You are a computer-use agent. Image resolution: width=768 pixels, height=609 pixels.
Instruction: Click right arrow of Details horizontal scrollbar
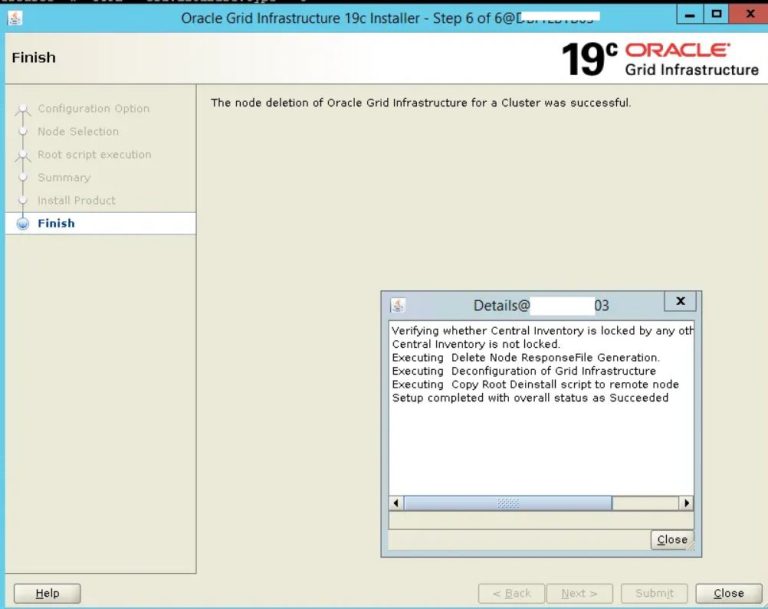coord(686,503)
